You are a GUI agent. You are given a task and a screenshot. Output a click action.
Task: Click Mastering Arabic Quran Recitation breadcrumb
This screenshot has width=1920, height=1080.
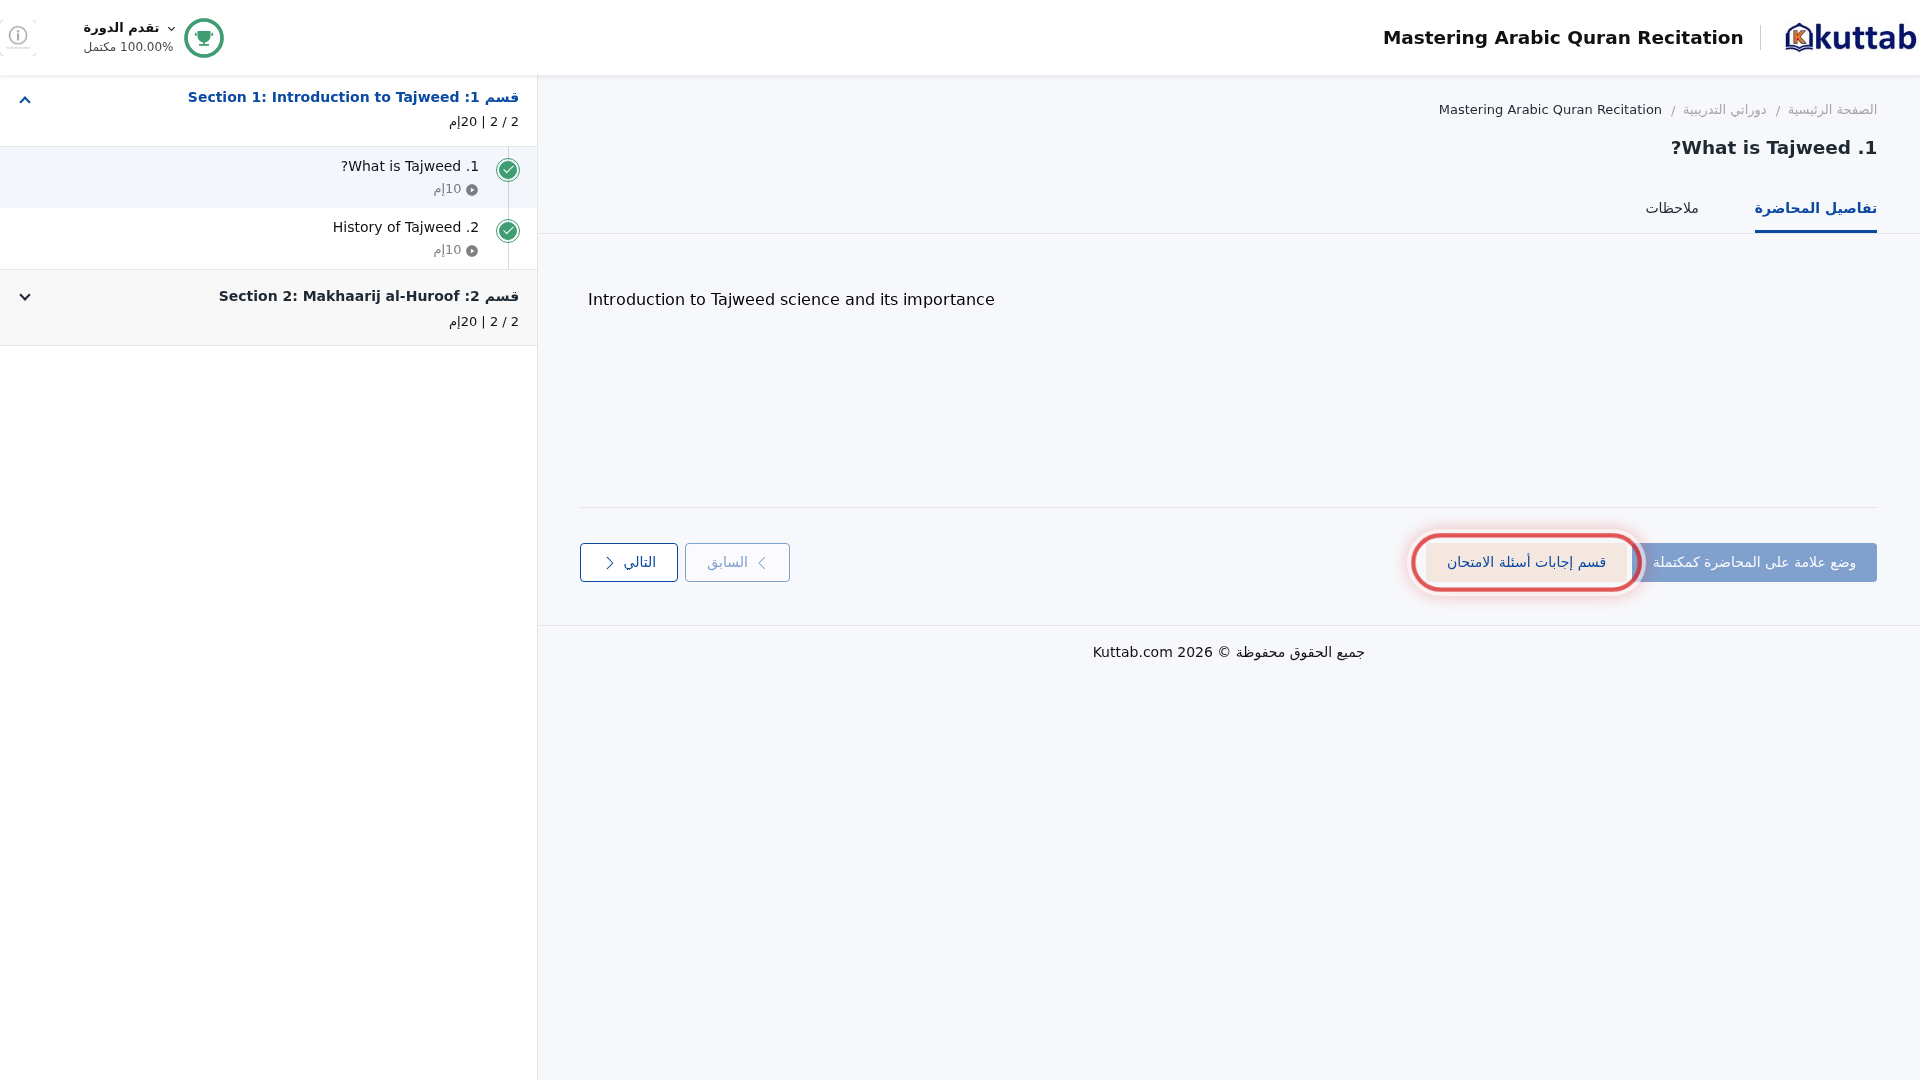tap(1550, 110)
